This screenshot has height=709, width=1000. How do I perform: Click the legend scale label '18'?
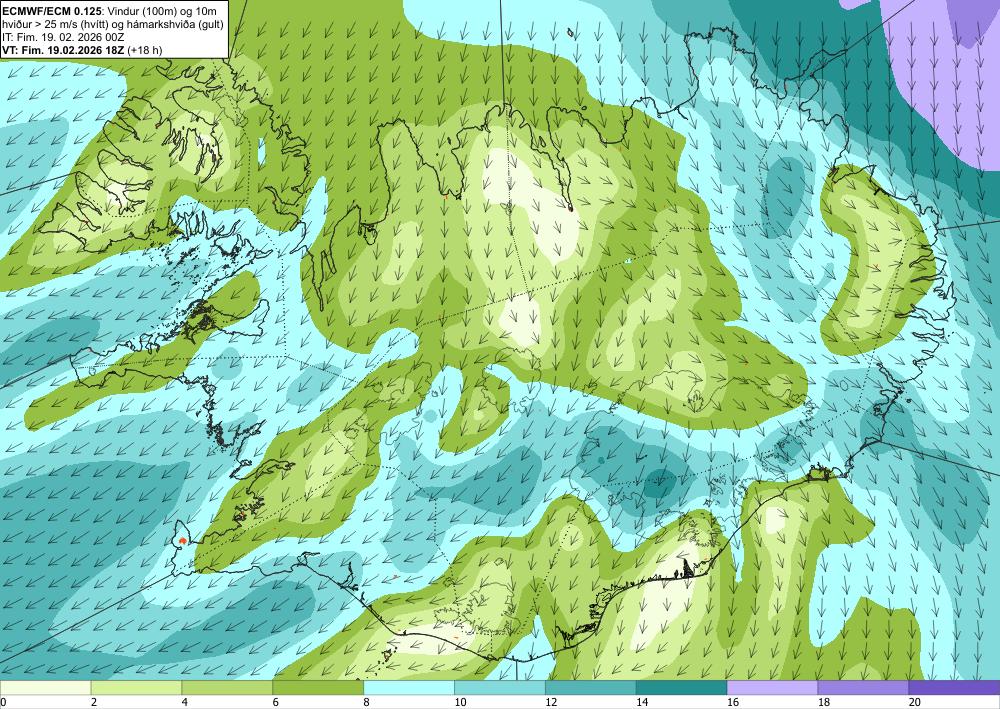point(823,703)
